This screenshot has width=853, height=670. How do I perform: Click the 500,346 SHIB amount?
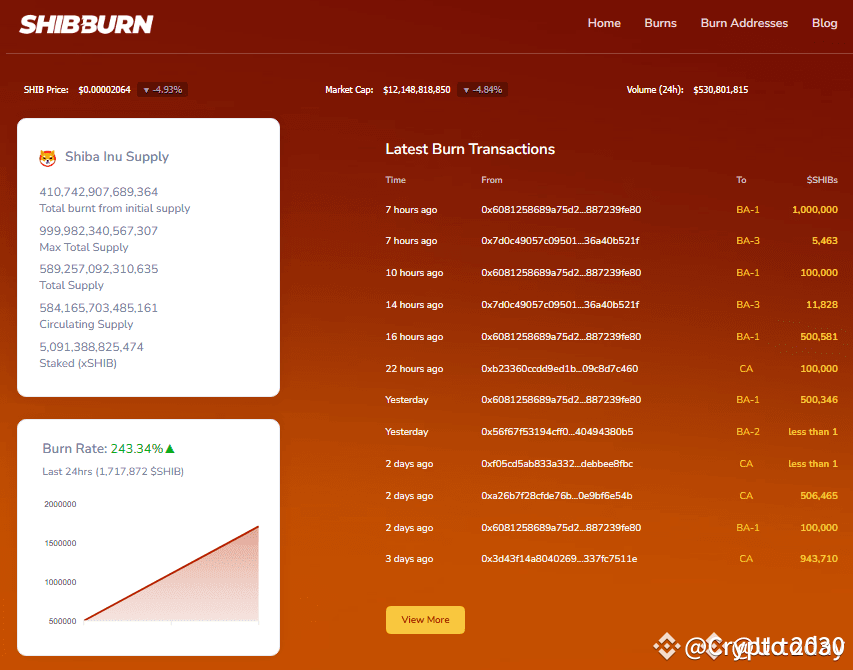coord(819,400)
